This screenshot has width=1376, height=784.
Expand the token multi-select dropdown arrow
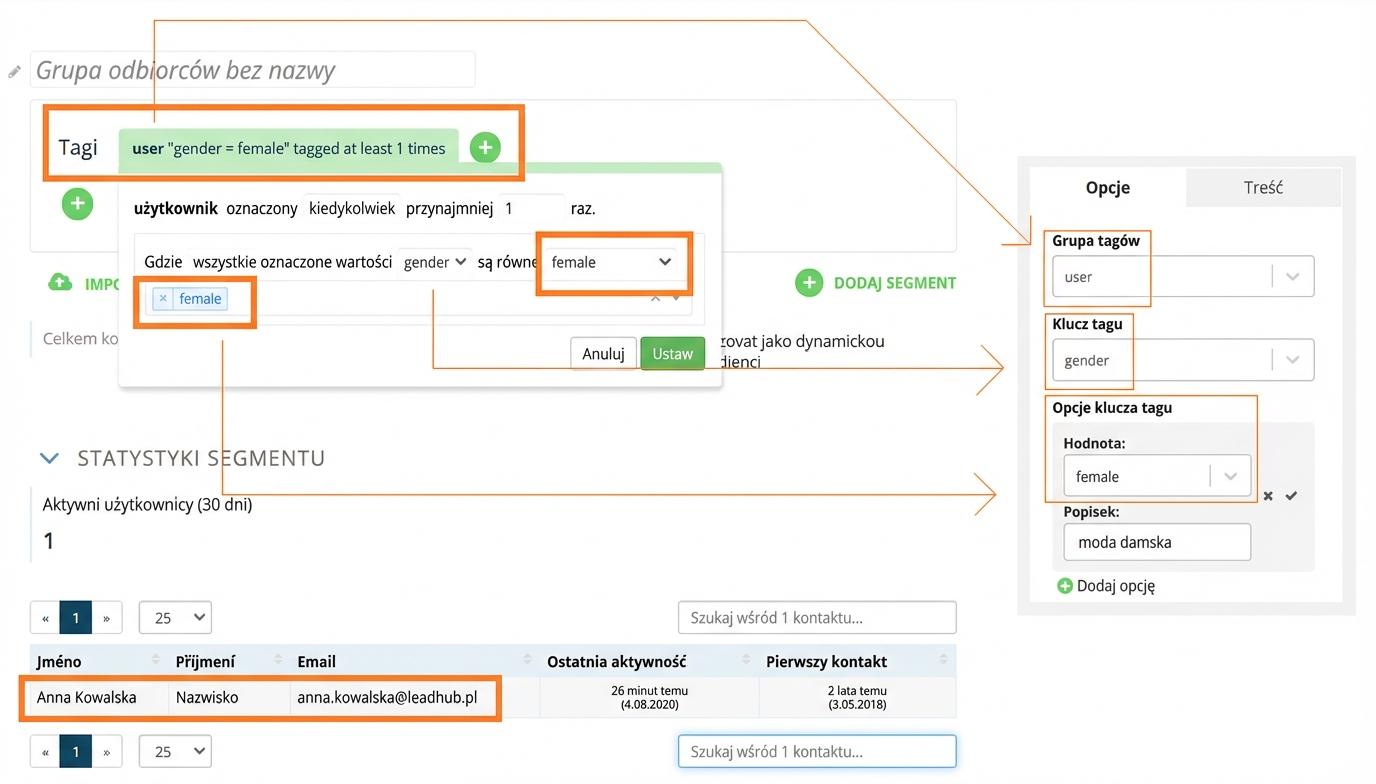(x=677, y=297)
